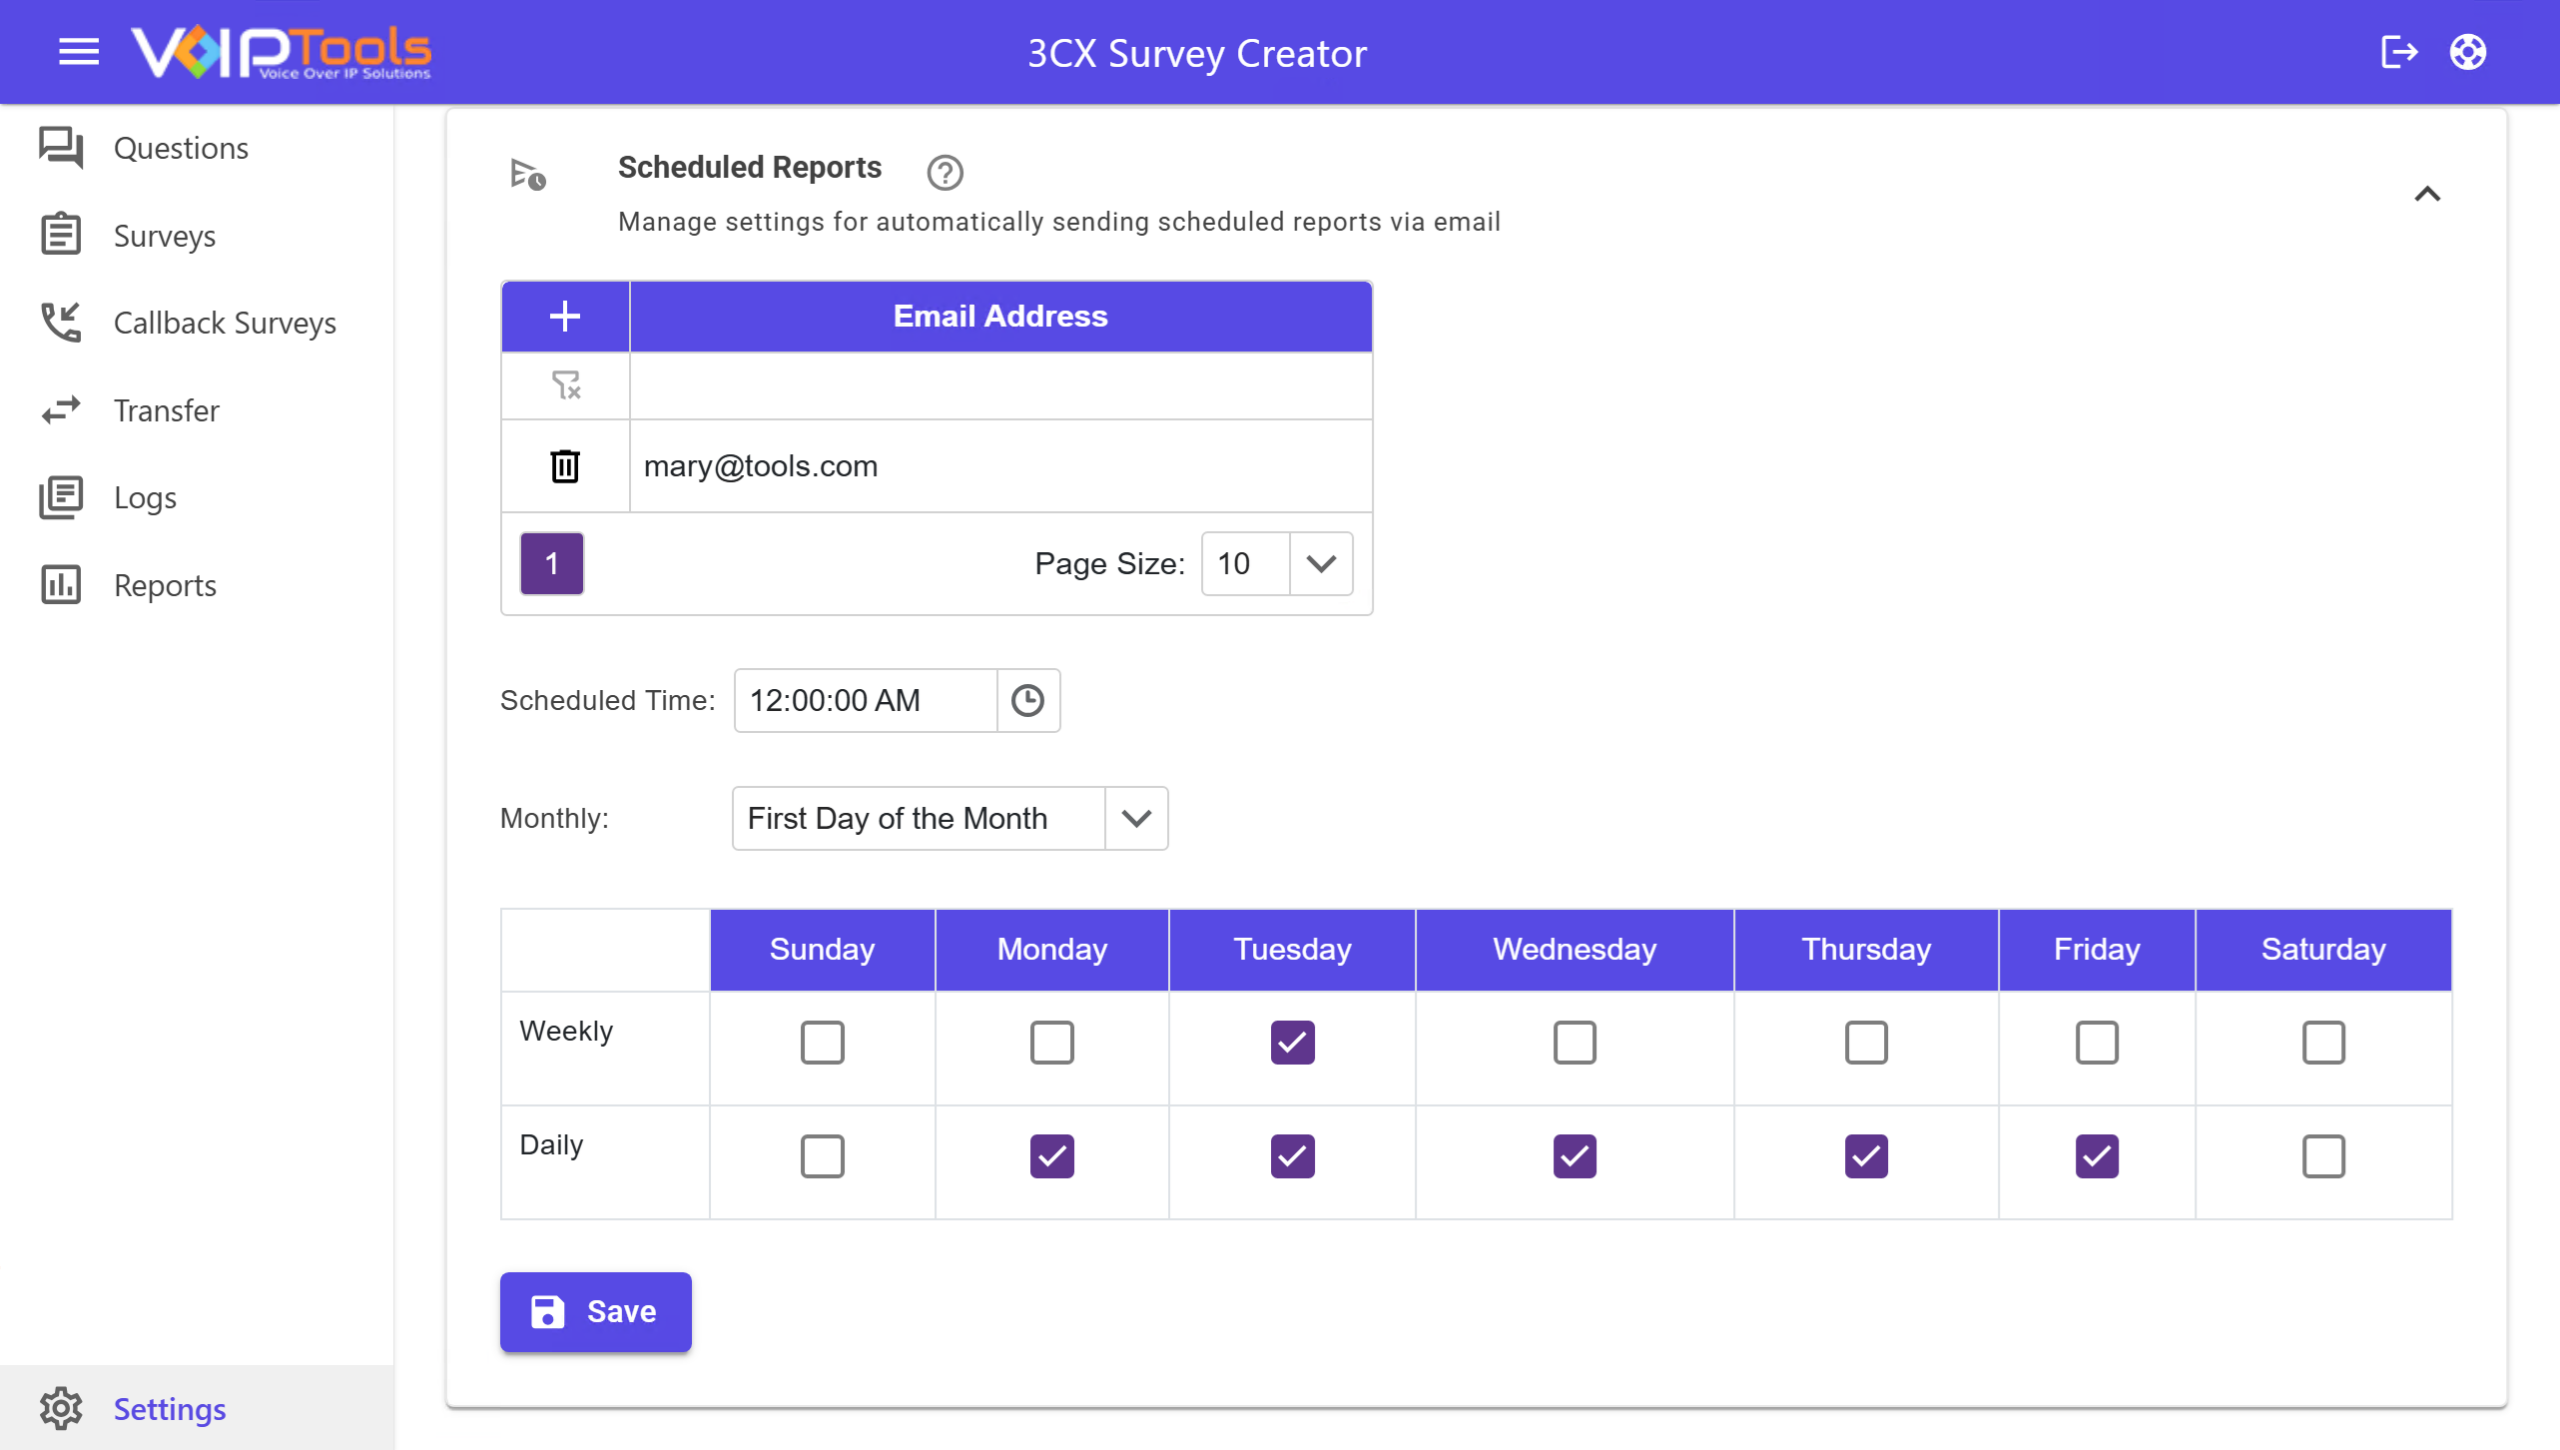
Task: Check Weekly Monday checkbox
Action: (1052, 1043)
